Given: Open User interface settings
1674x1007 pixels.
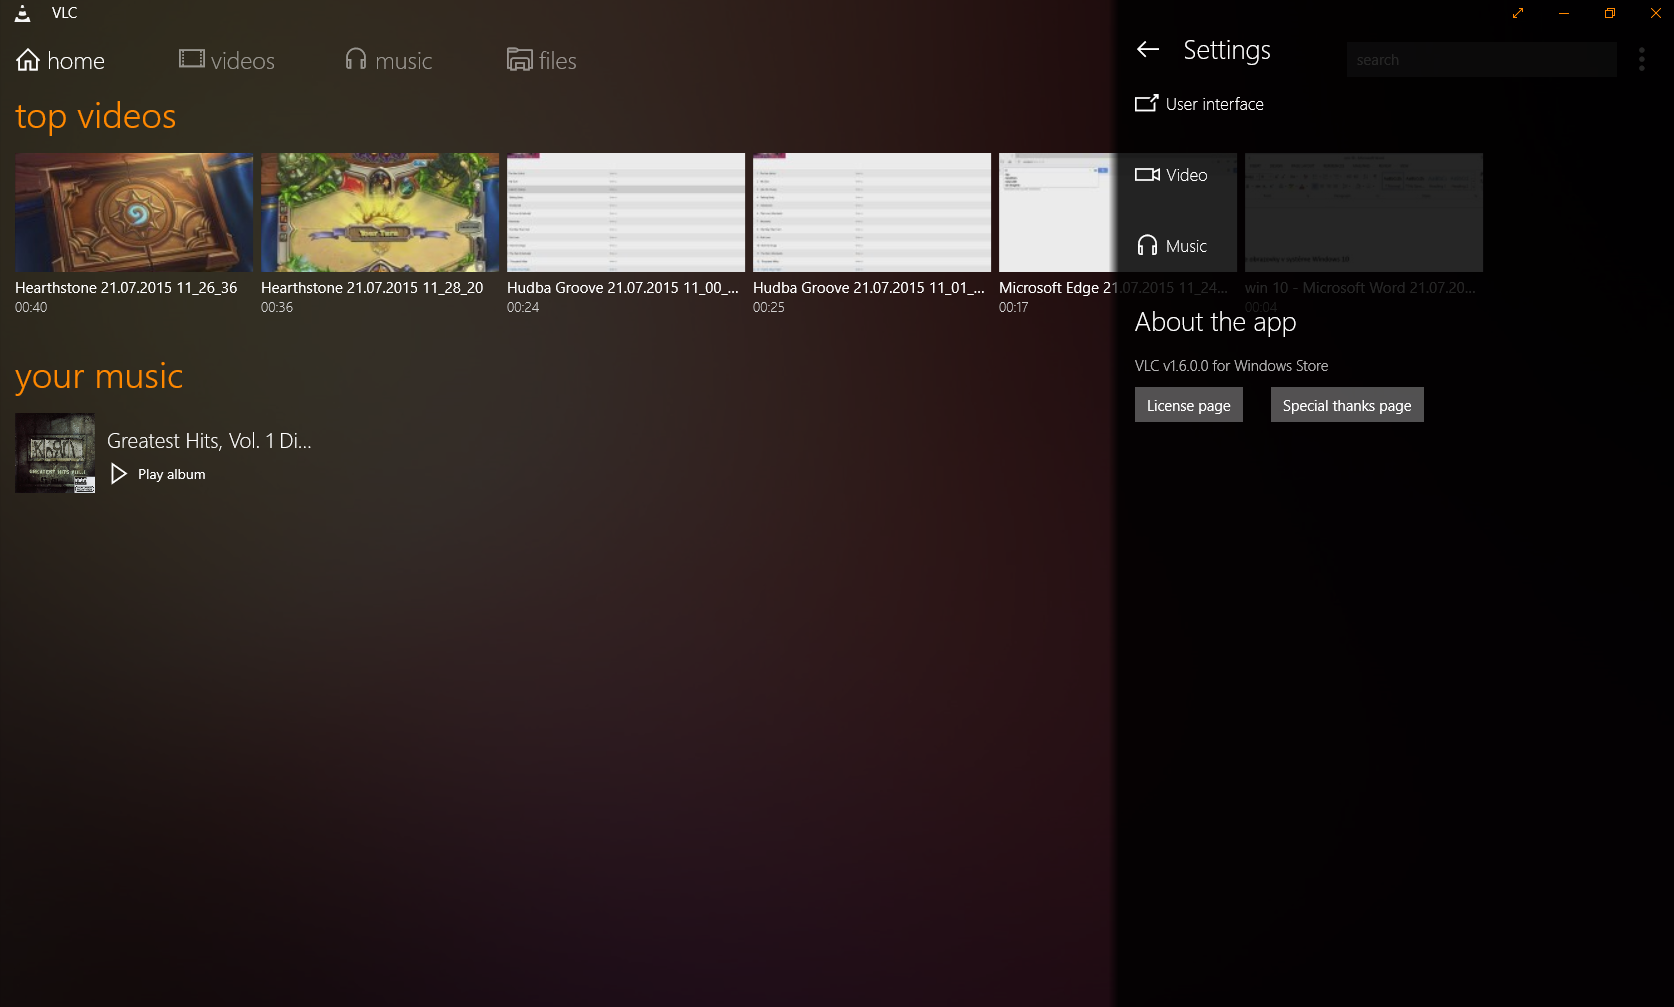Looking at the screenshot, I should click(x=1199, y=104).
